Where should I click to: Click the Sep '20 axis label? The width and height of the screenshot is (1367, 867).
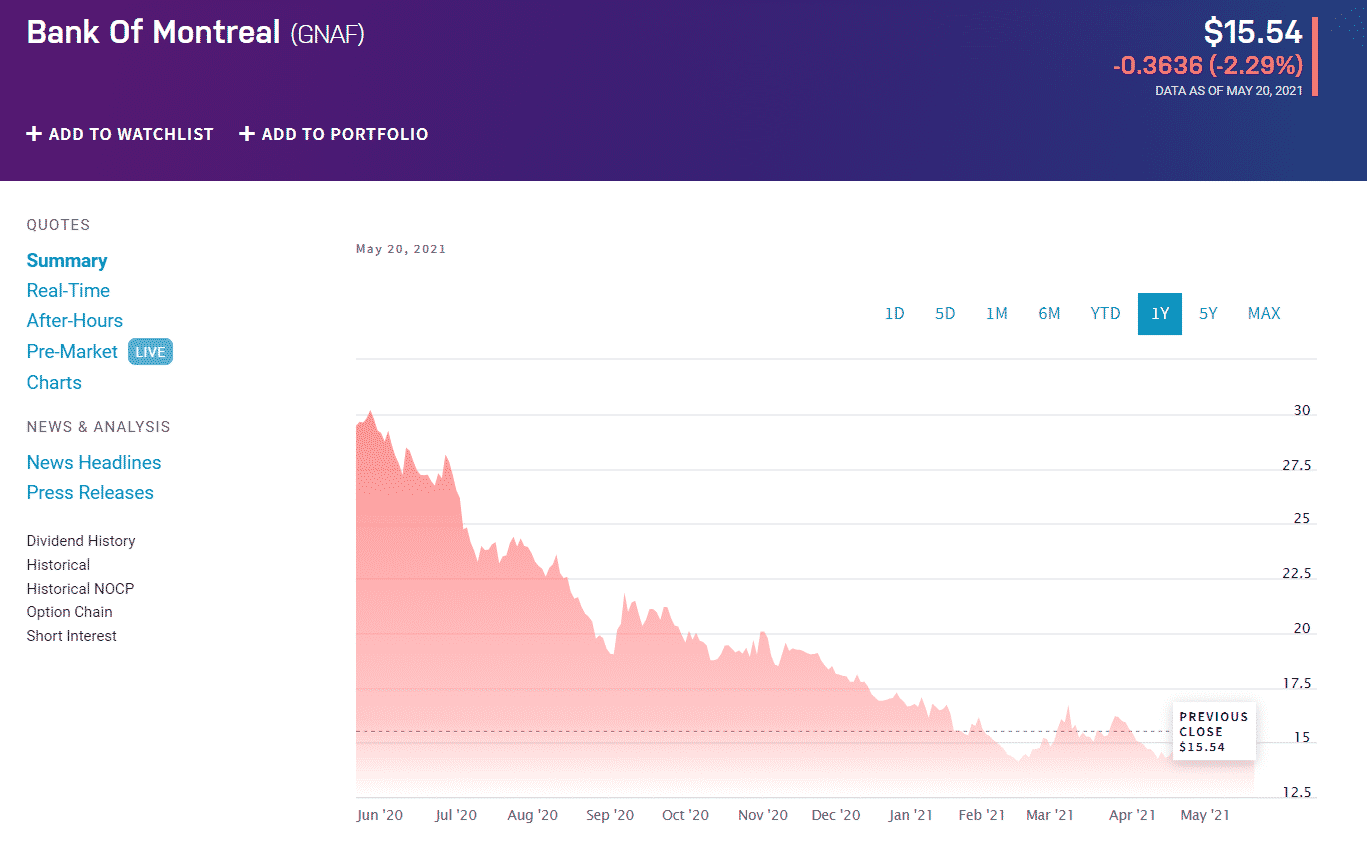(610, 815)
